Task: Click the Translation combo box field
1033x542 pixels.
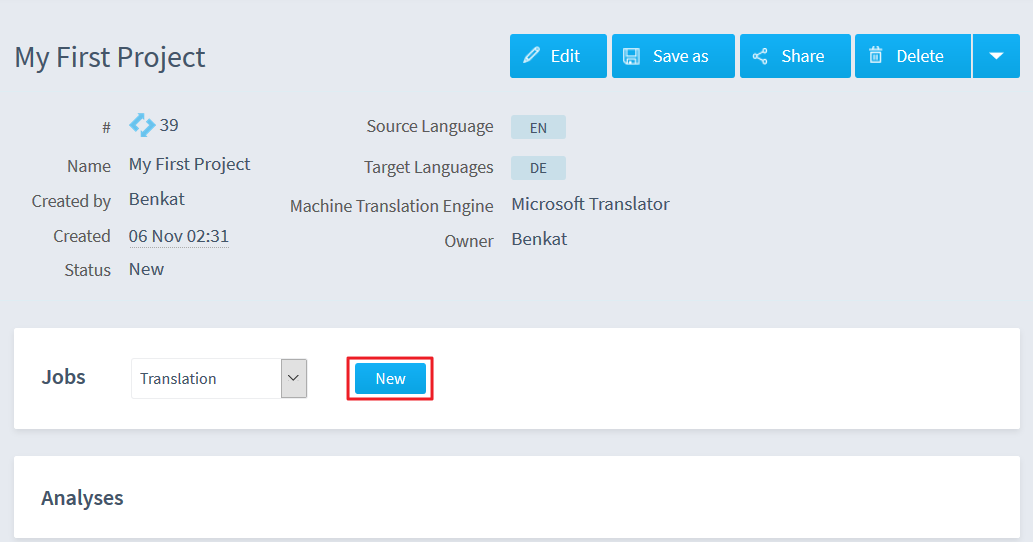Action: pos(219,378)
